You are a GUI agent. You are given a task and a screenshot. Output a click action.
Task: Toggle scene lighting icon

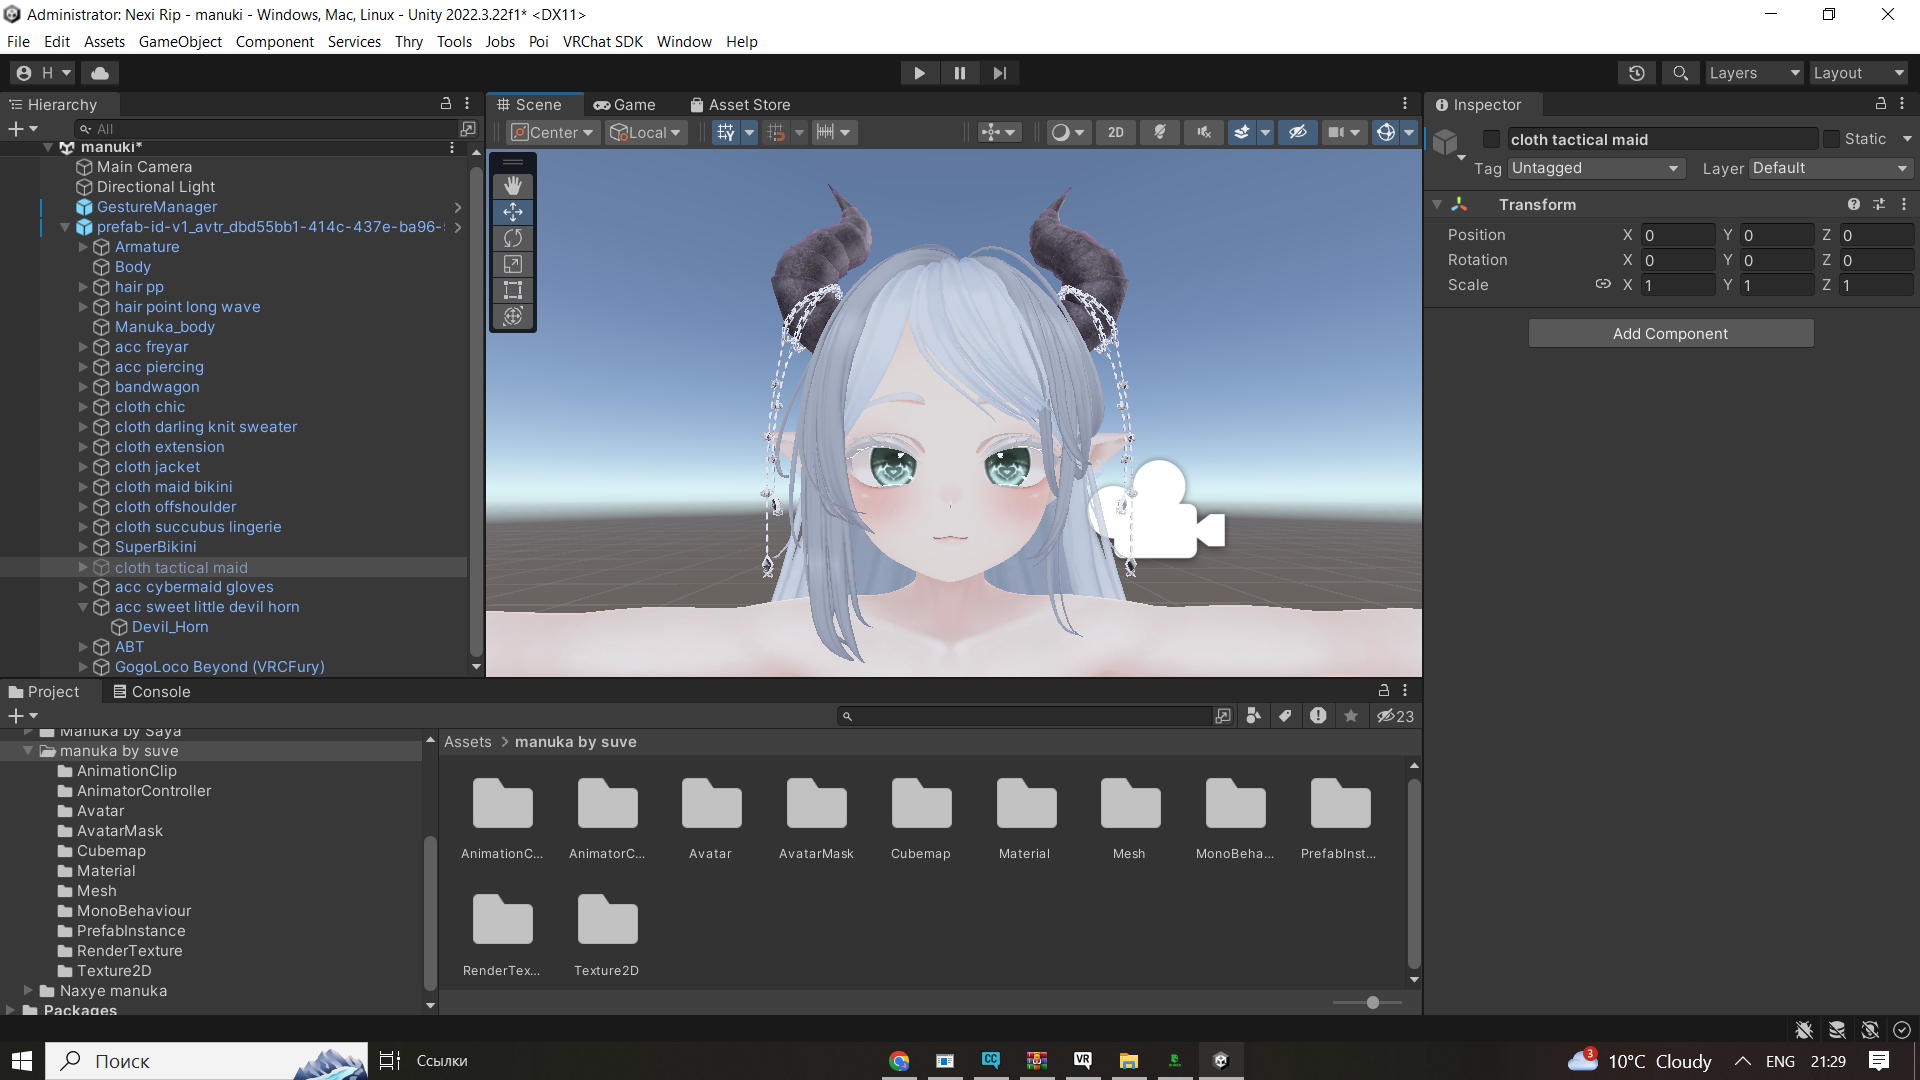tap(1160, 132)
